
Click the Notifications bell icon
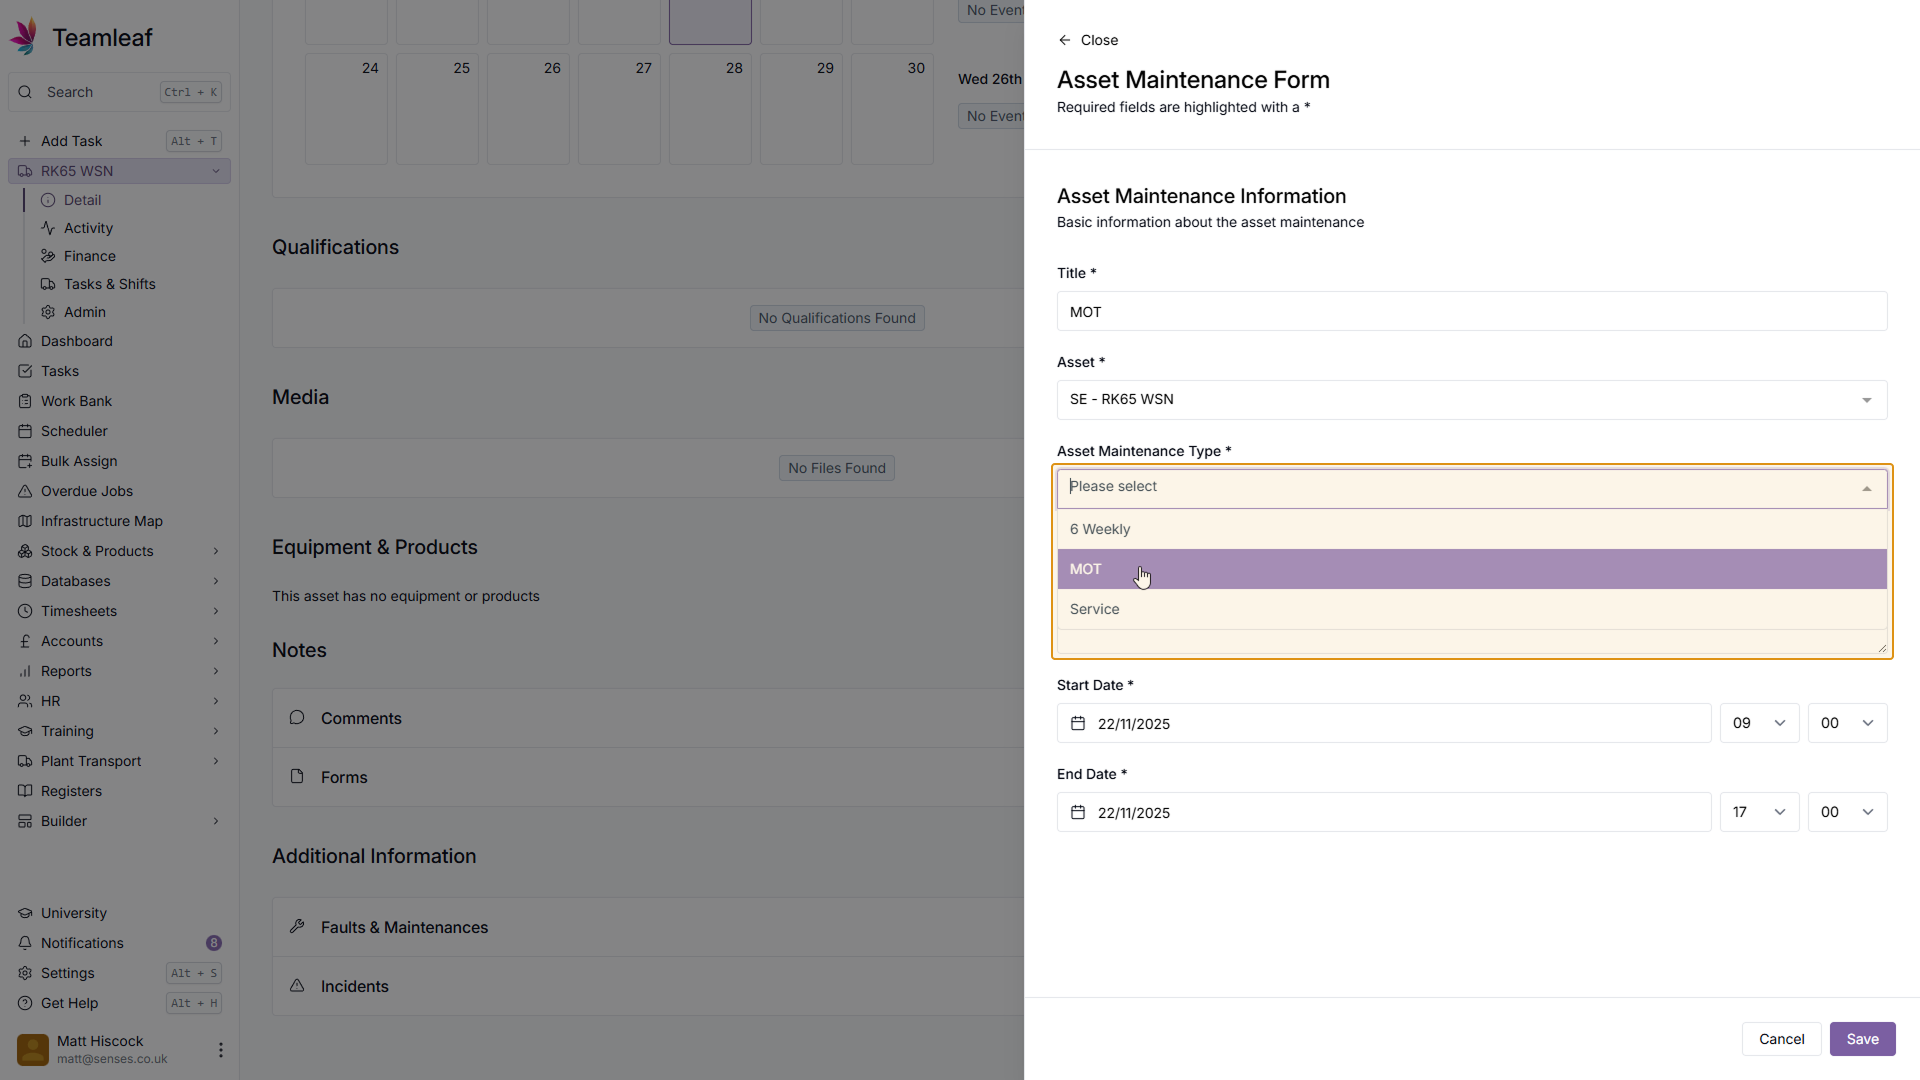coord(25,943)
